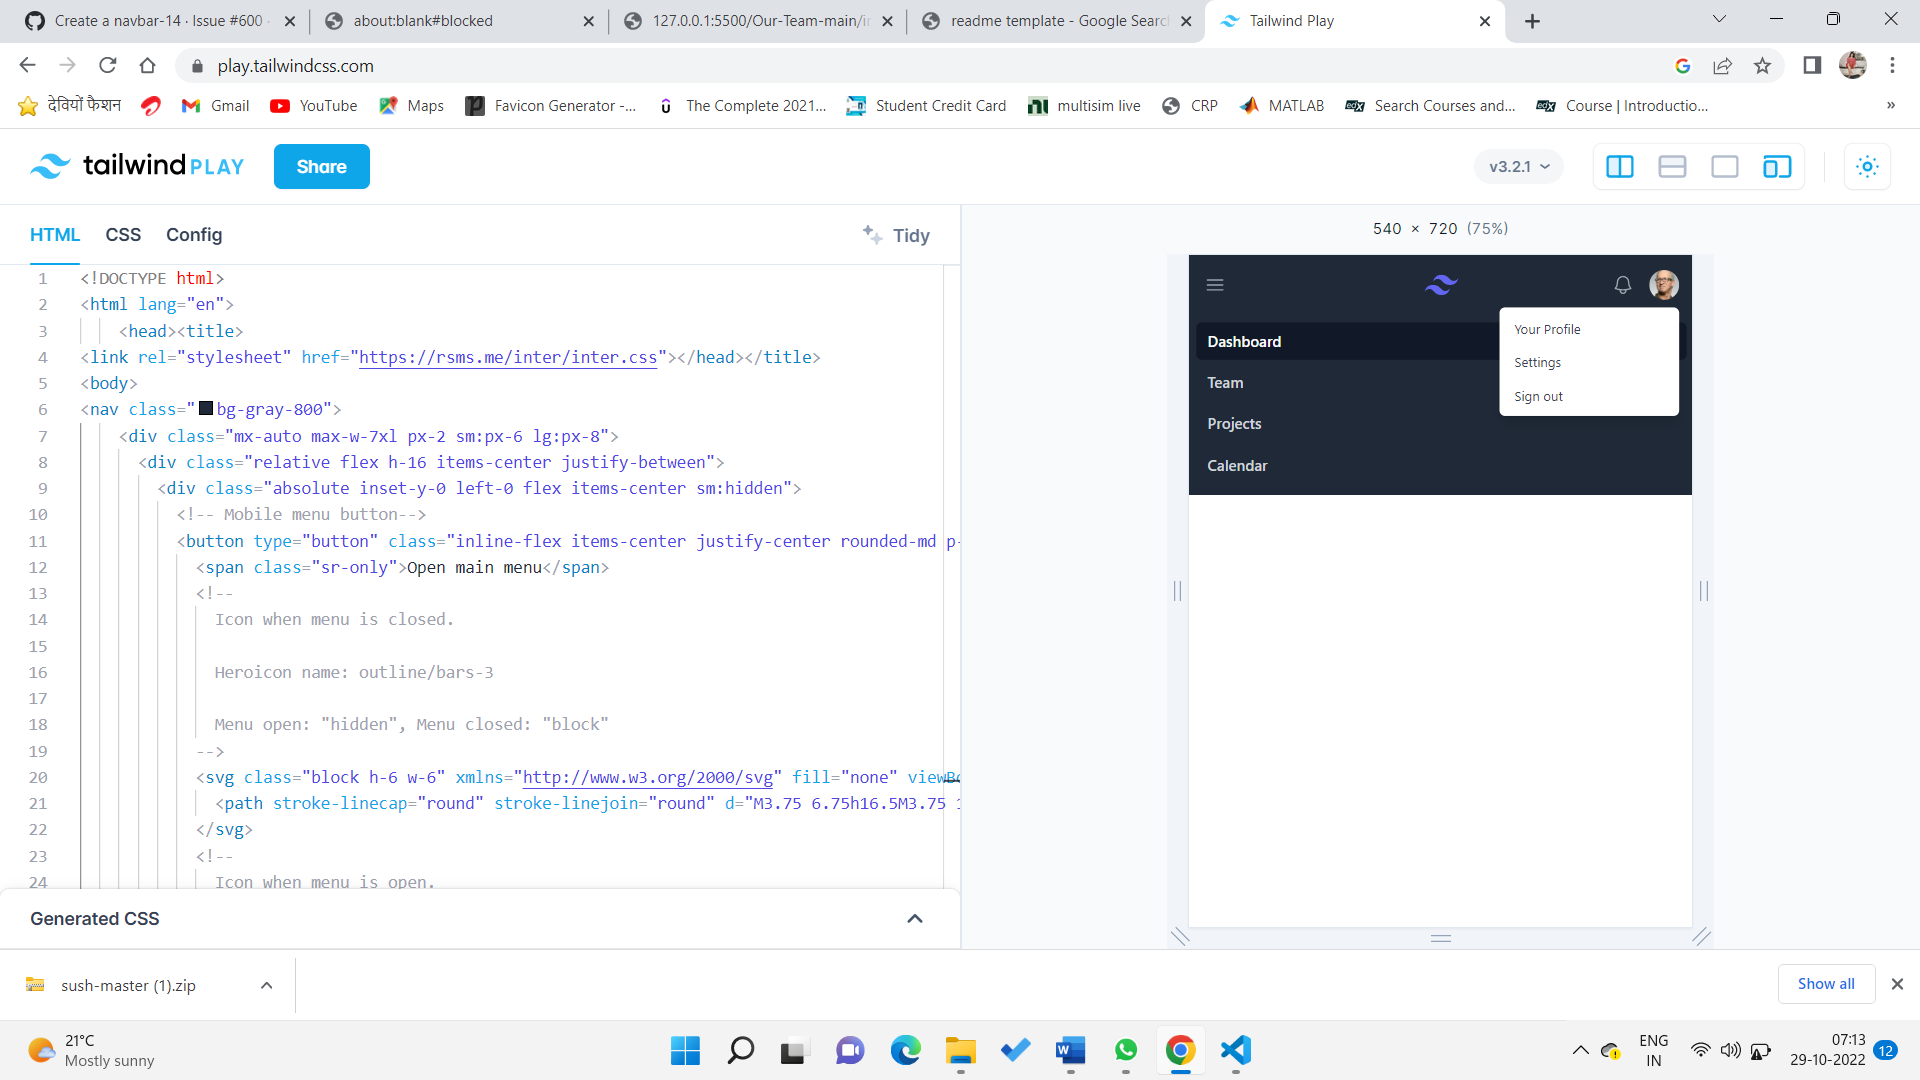Click Show all in the downloads bar
This screenshot has height=1080, width=1920.
[x=1825, y=983]
